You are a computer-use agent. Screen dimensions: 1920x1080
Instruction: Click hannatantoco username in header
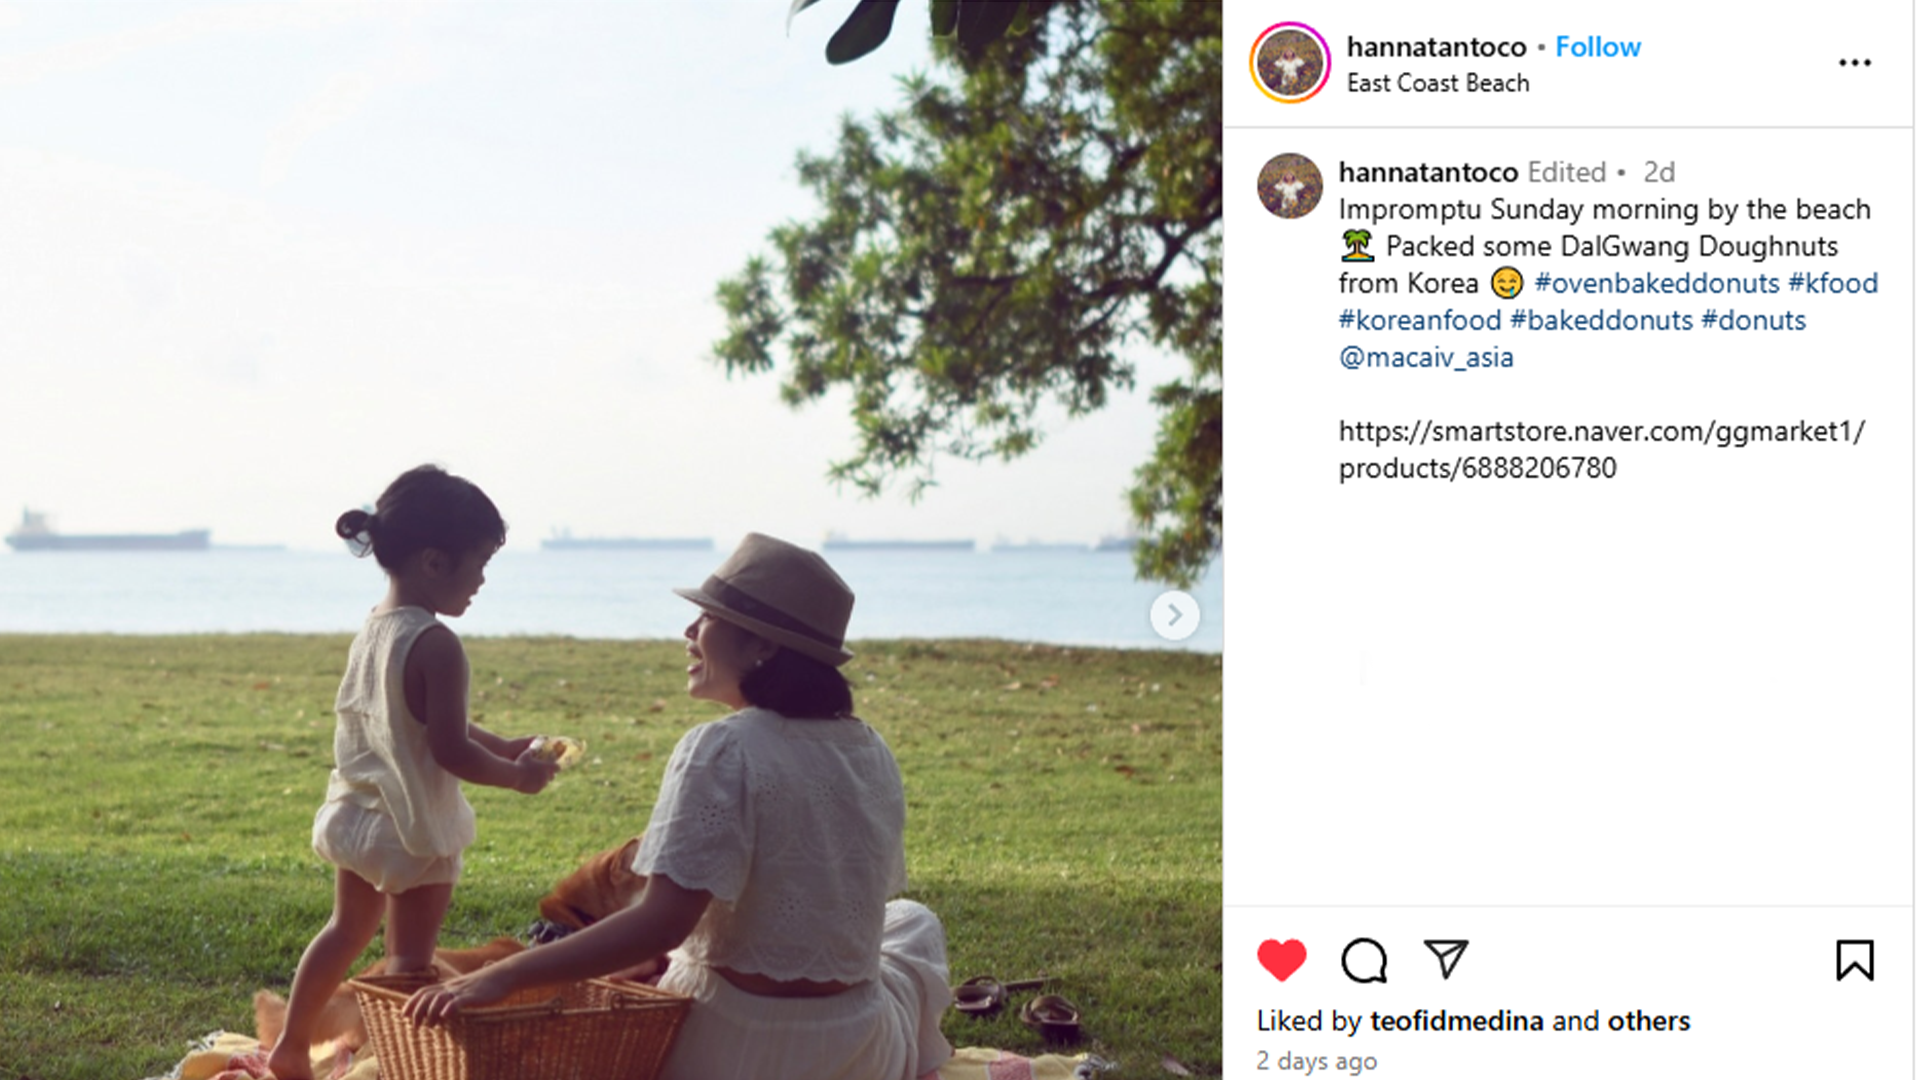[x=1436, y=47]
